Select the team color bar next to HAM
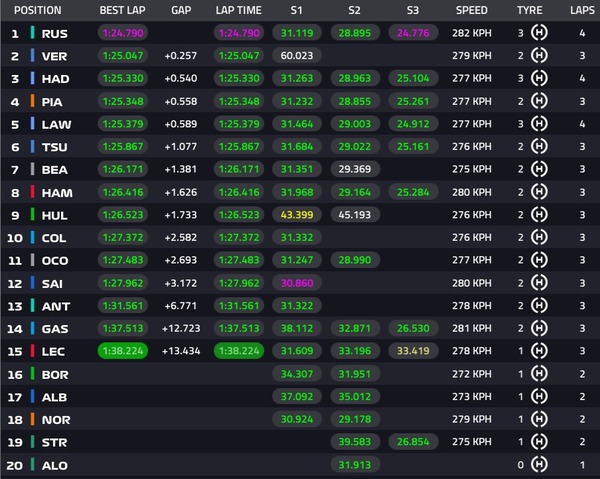The height and width of the screenshot is (479, 600). pyautogui.click(x=33, y=192)
